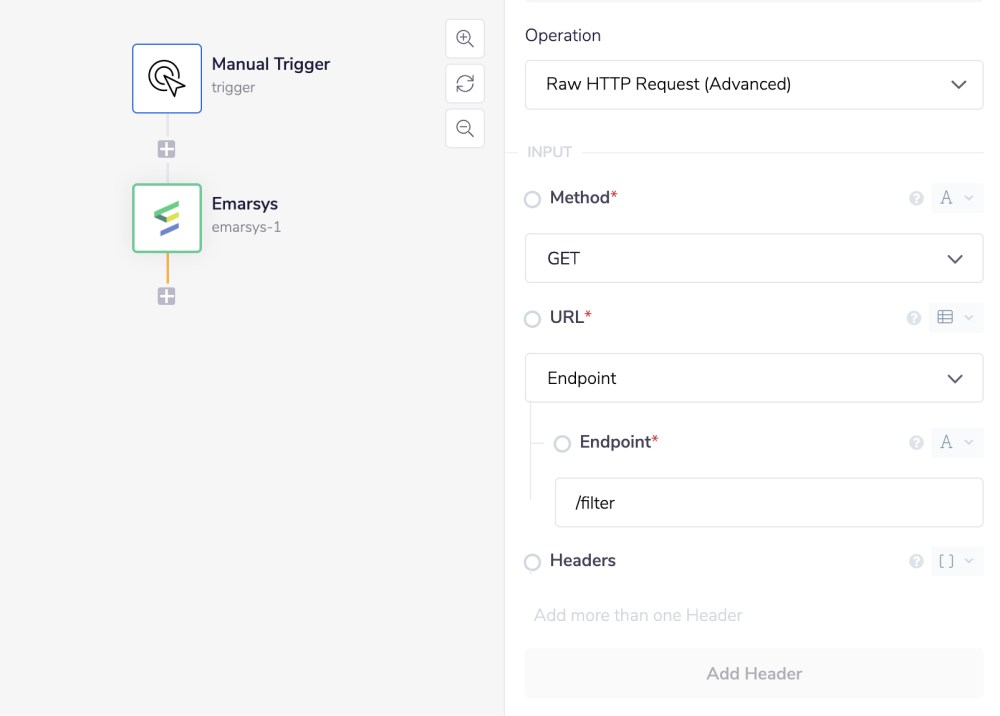The image size is (1000, 716).
Task: Show help for the Method field
Action: (x=915, y=199)
